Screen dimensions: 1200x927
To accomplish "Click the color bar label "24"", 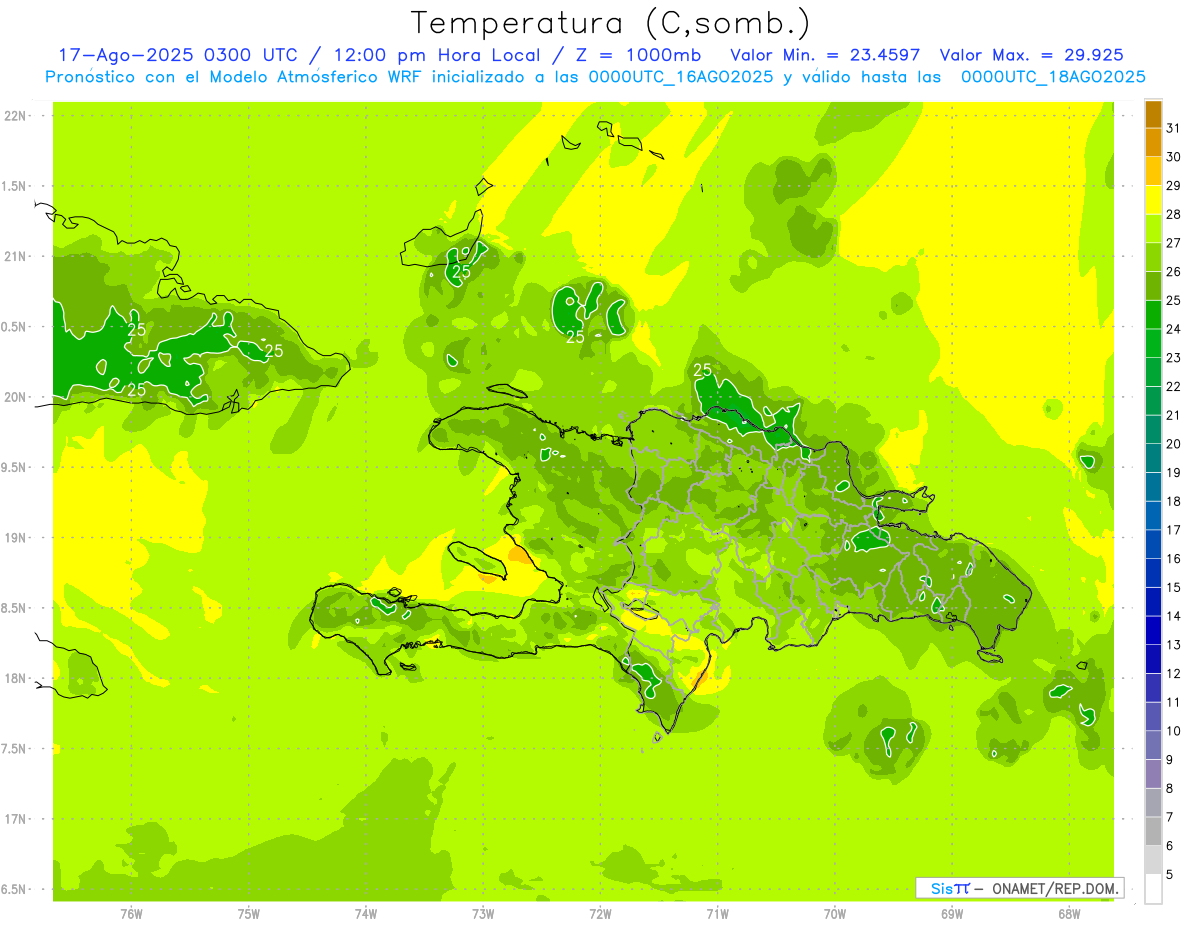I will pyautogui.click(x=1174, y=329).
